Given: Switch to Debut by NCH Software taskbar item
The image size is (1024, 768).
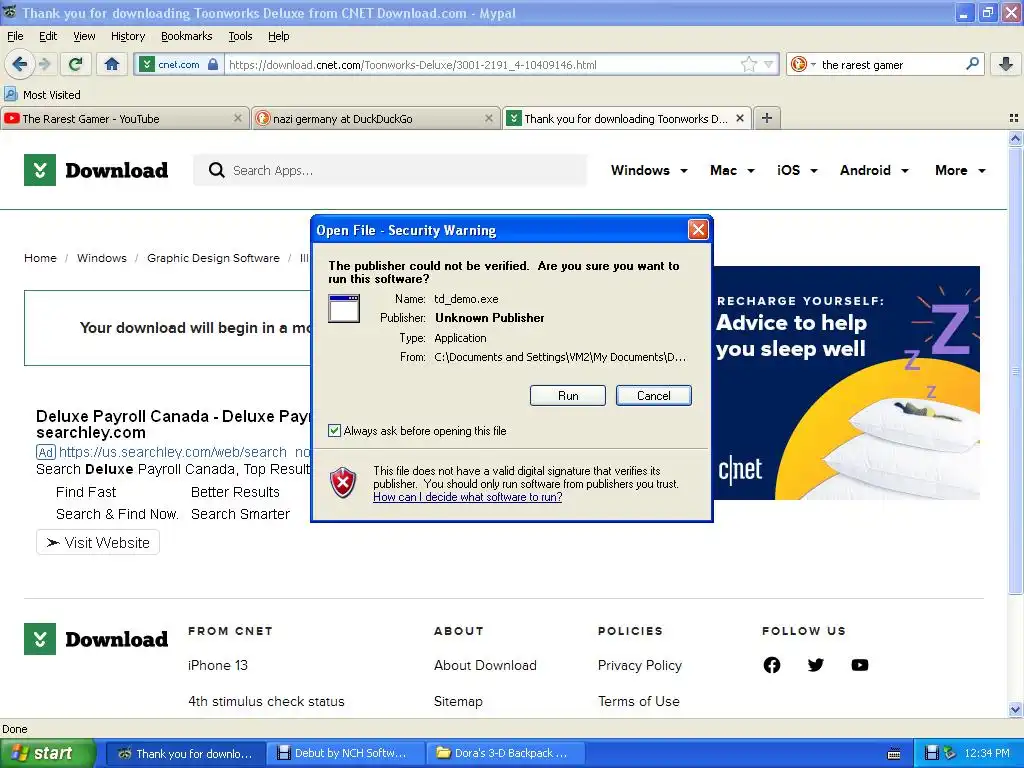Looking at the screenshot, I should point(345,753).
